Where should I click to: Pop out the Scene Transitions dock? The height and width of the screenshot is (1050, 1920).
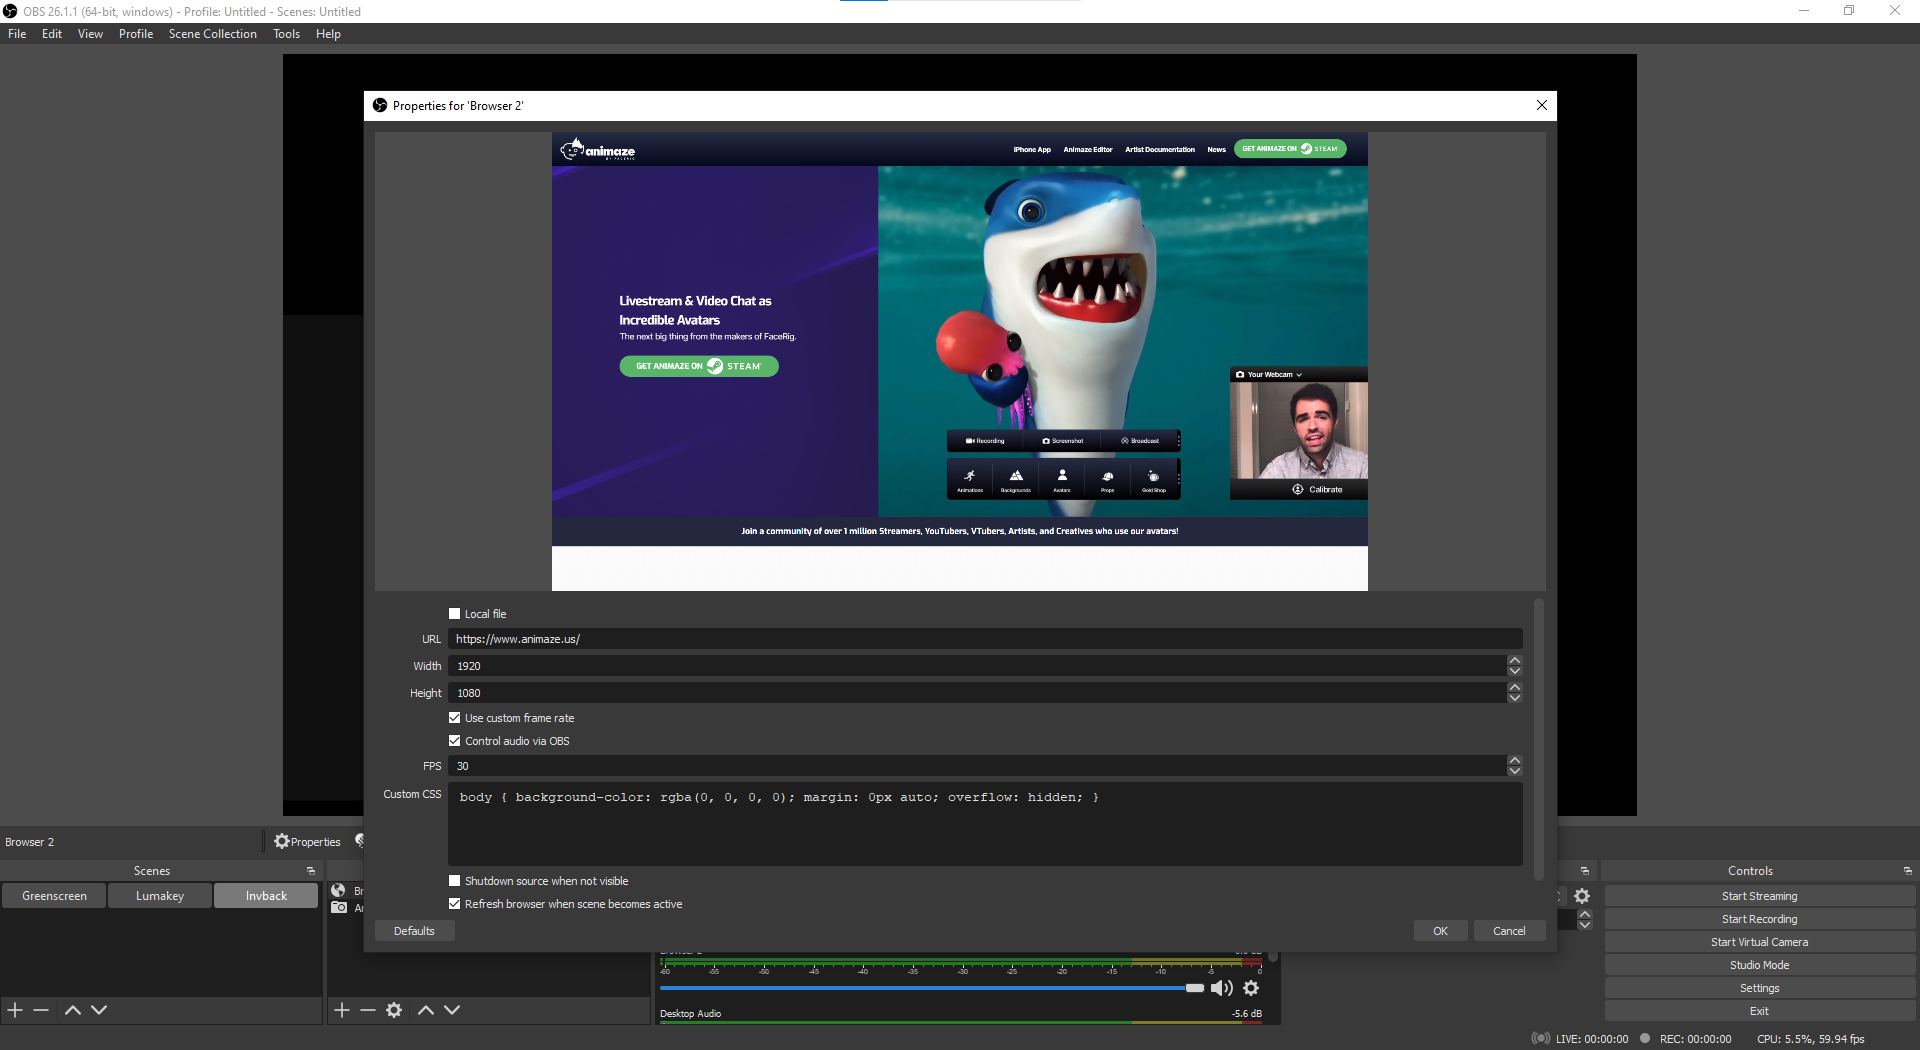(1585, 871)
